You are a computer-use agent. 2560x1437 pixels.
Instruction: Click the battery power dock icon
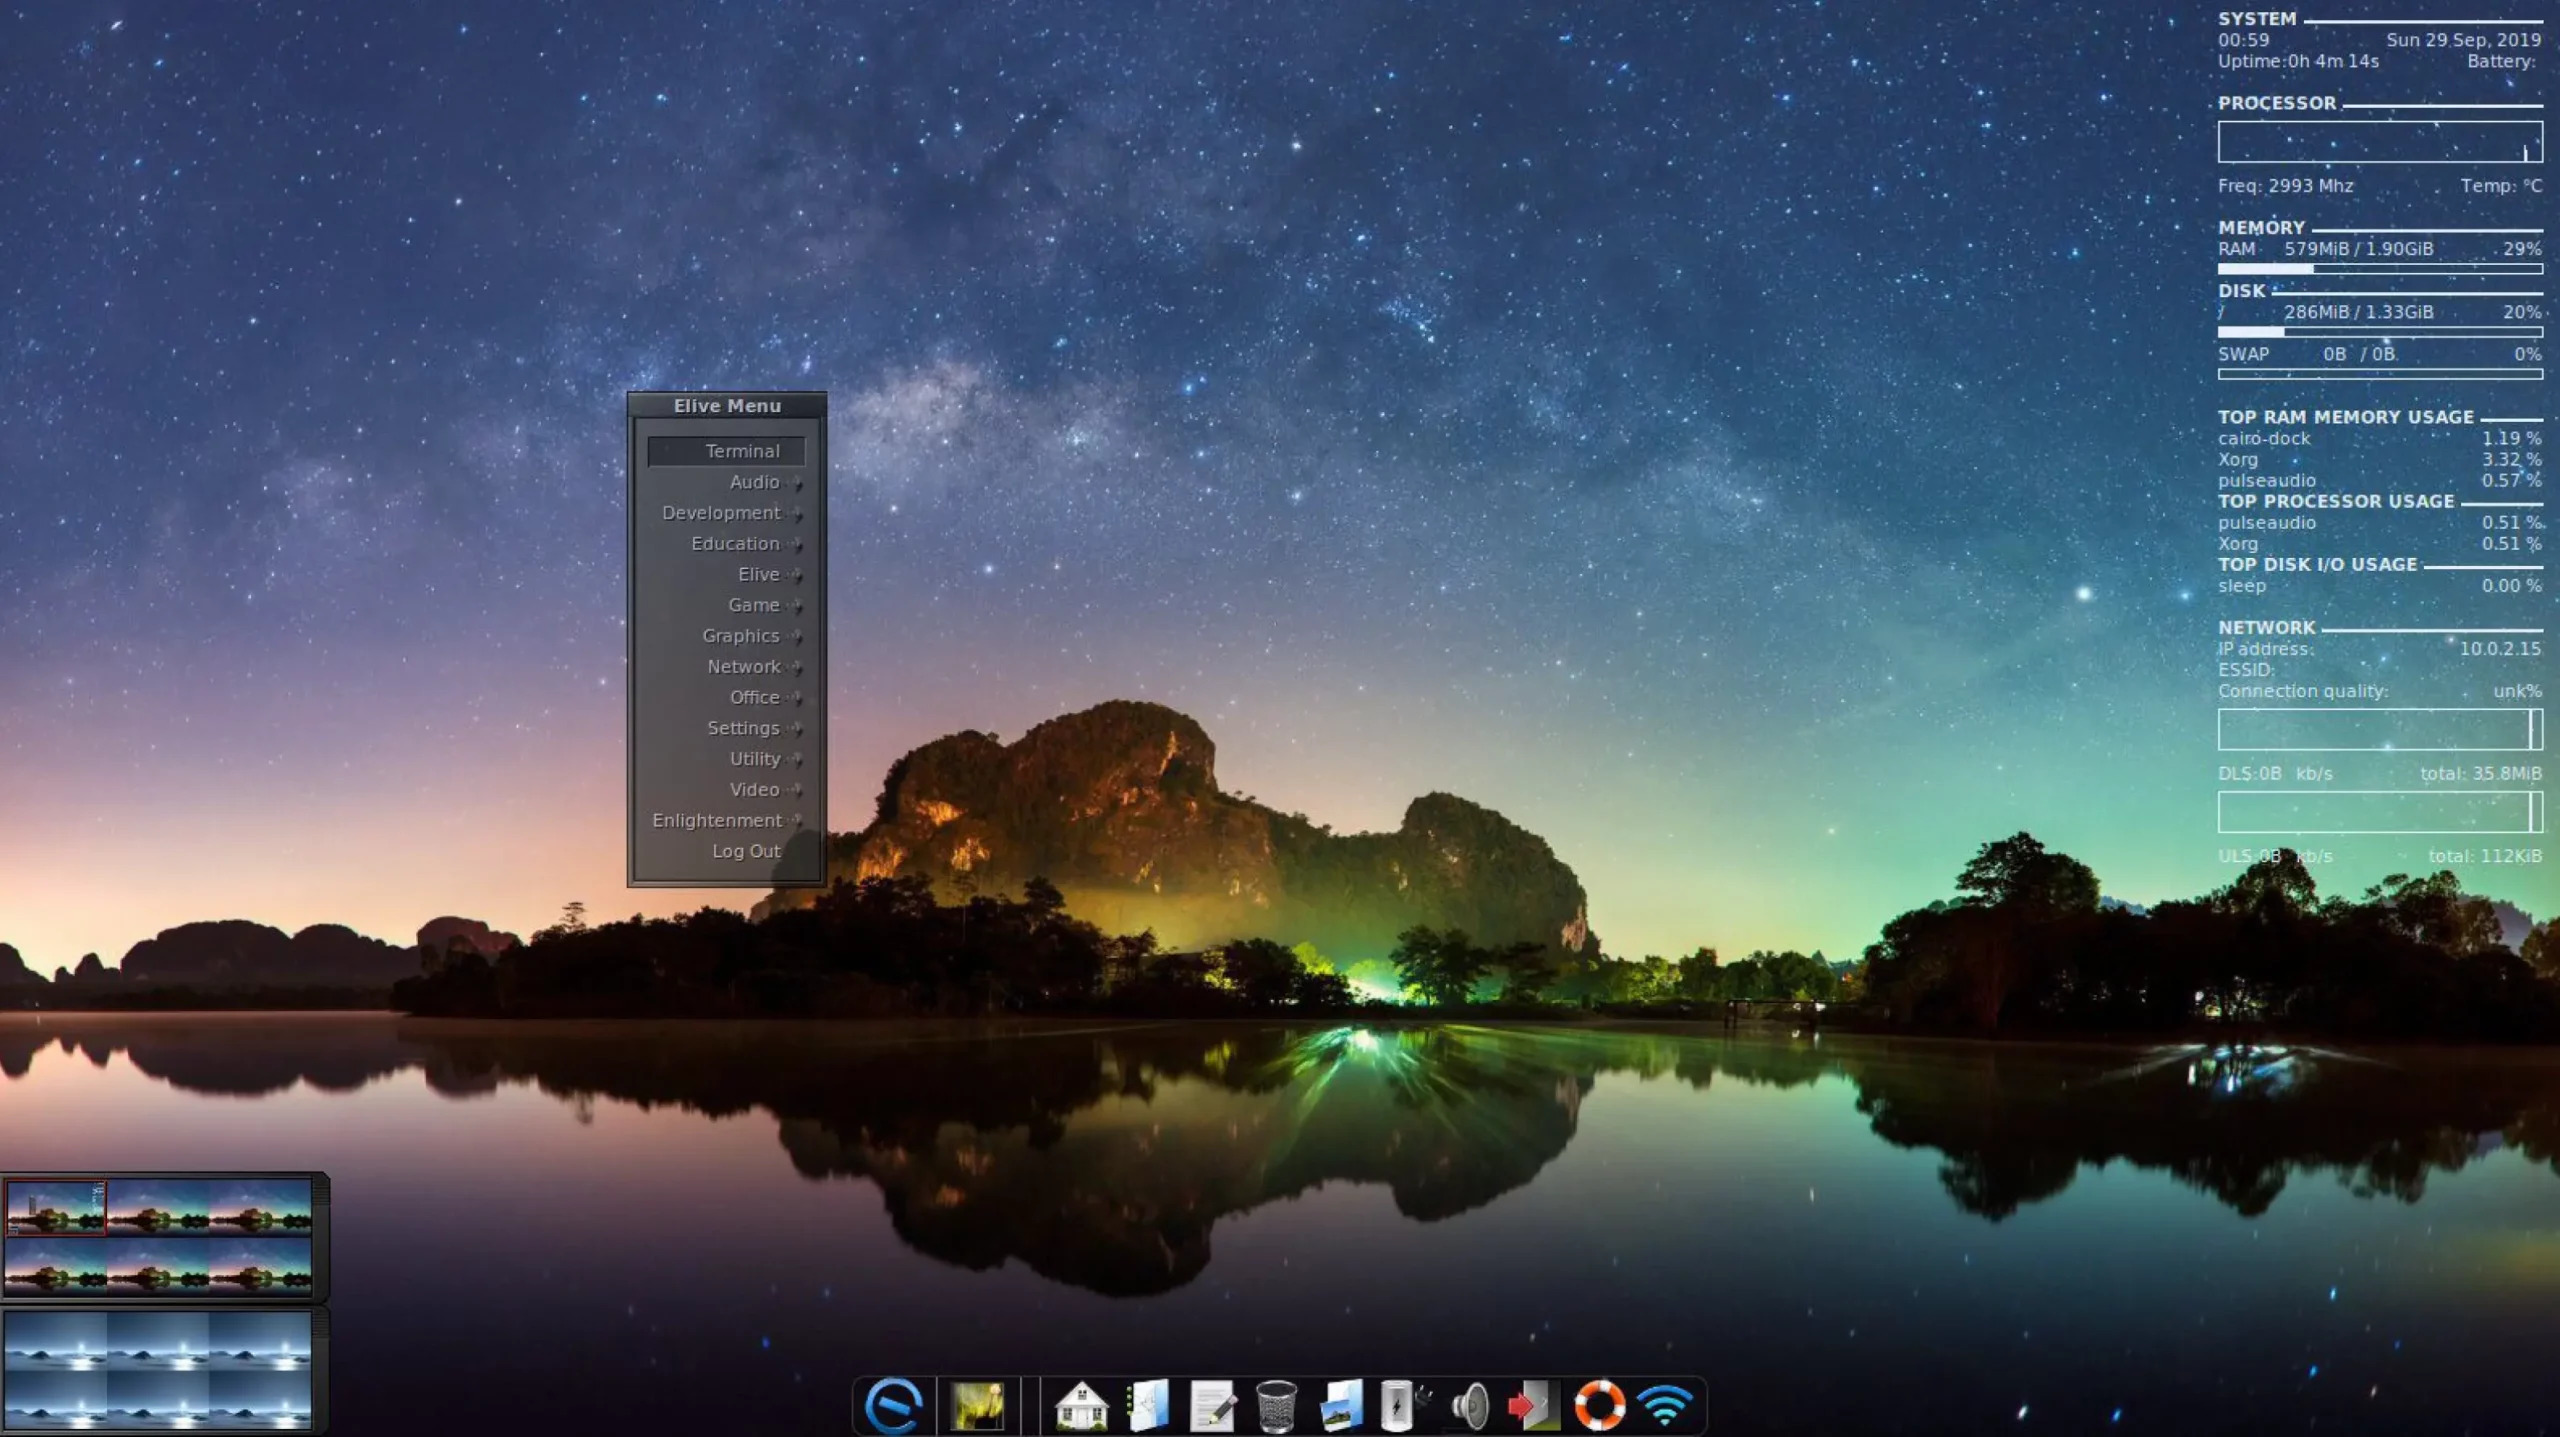[x=1399, y=1406]
